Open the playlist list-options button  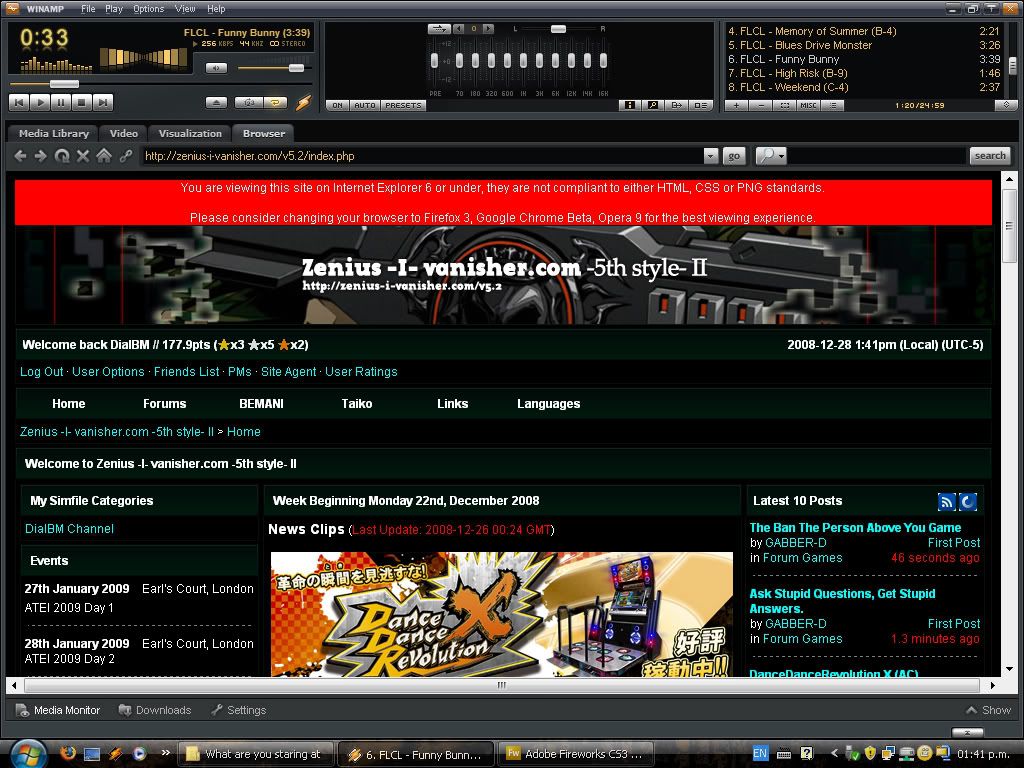[833, 105]
